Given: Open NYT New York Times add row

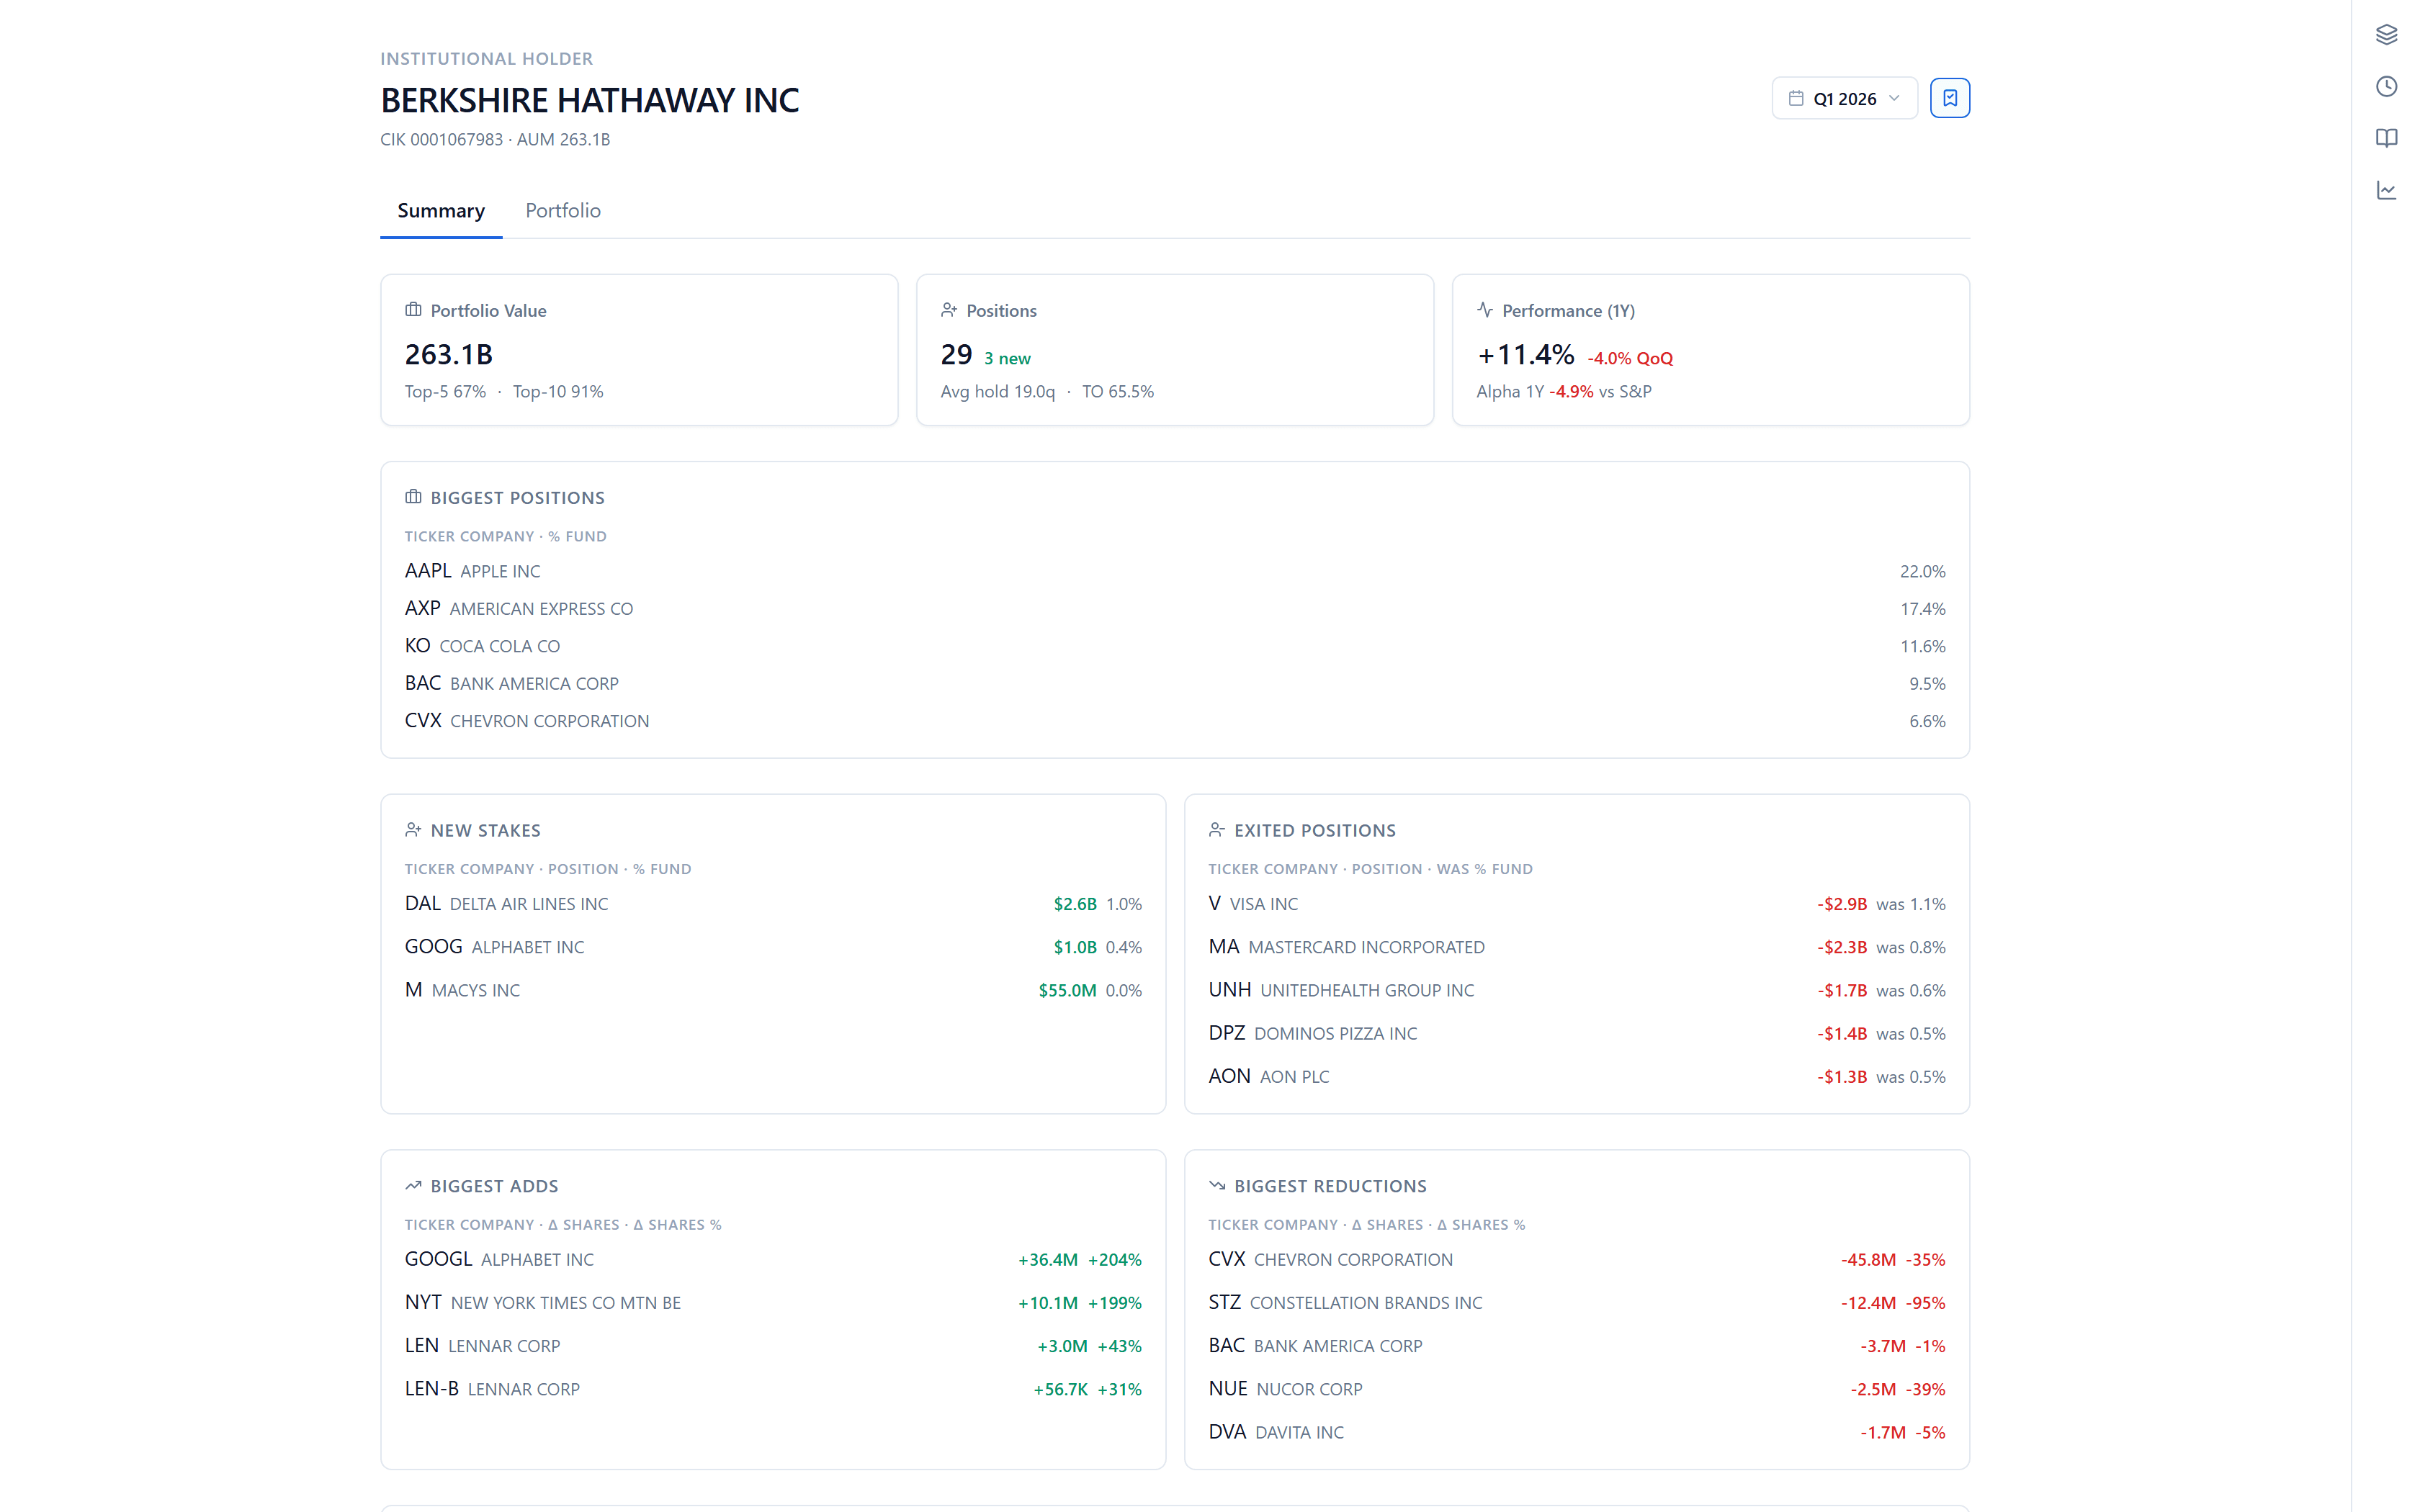Looking at the screenshot, I should coord(773,1303).
